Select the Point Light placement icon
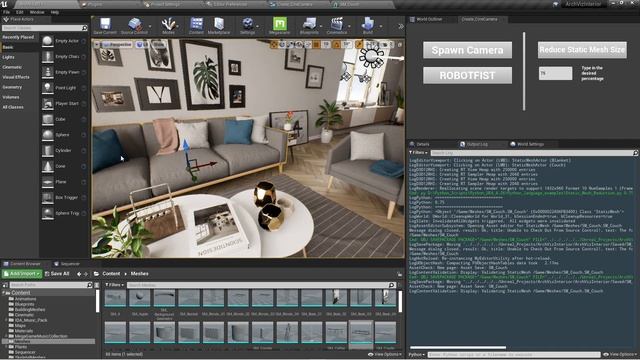Image resolution: width=640 pixels, height=360 pixels. coord(48,88)
